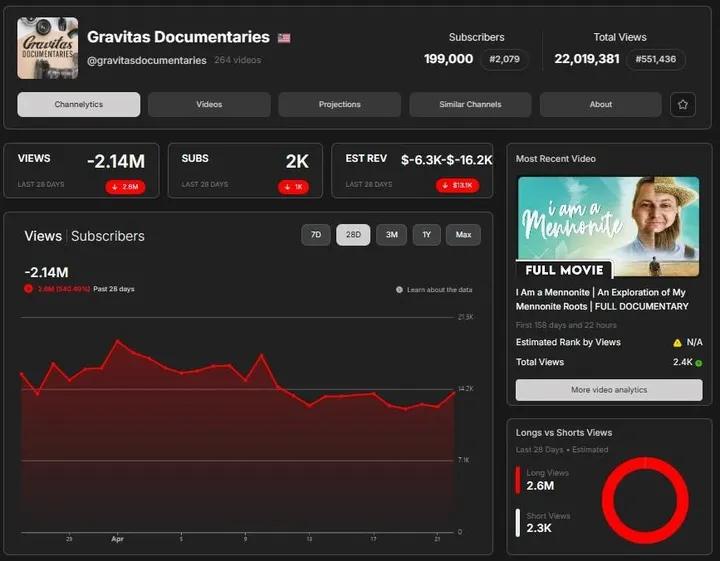Select the 3M time range
Viewport: 720px width, 561px height.
pos(391,235)
